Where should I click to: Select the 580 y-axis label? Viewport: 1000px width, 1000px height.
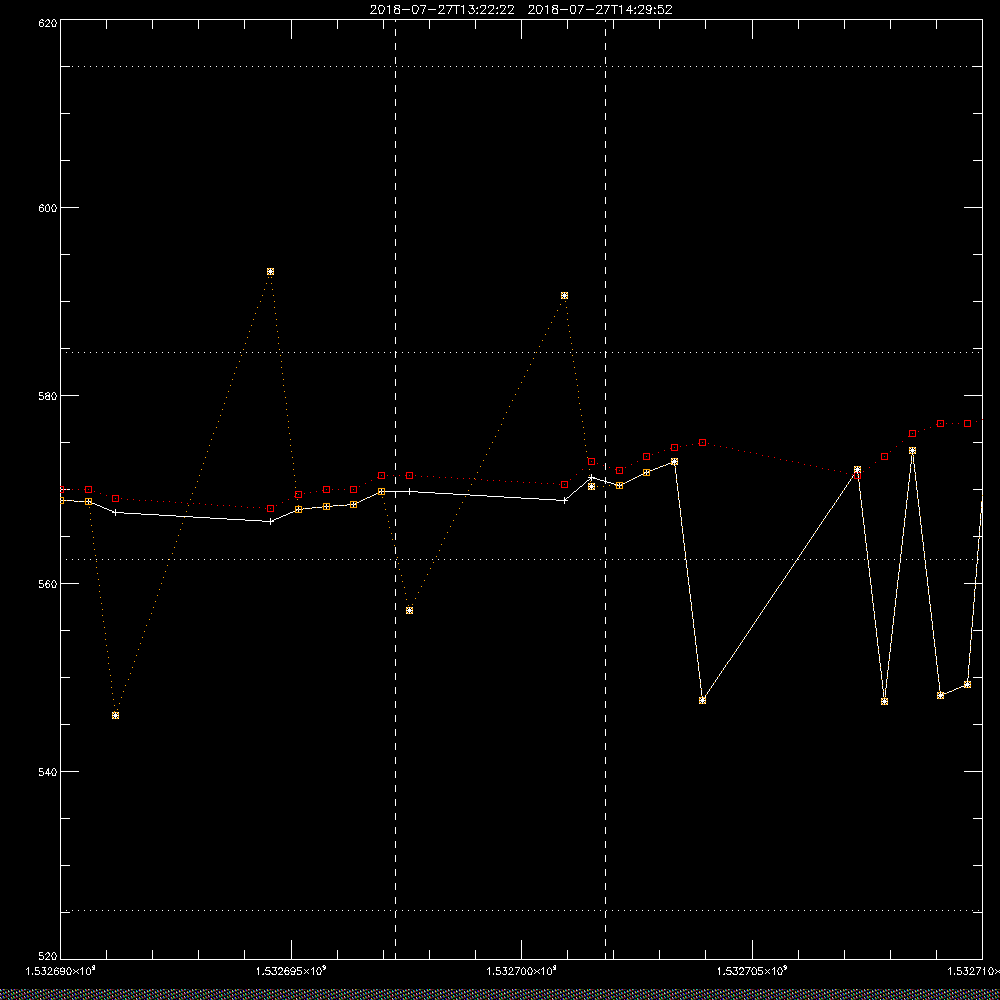pyautogui.click(x=48, y=395)
